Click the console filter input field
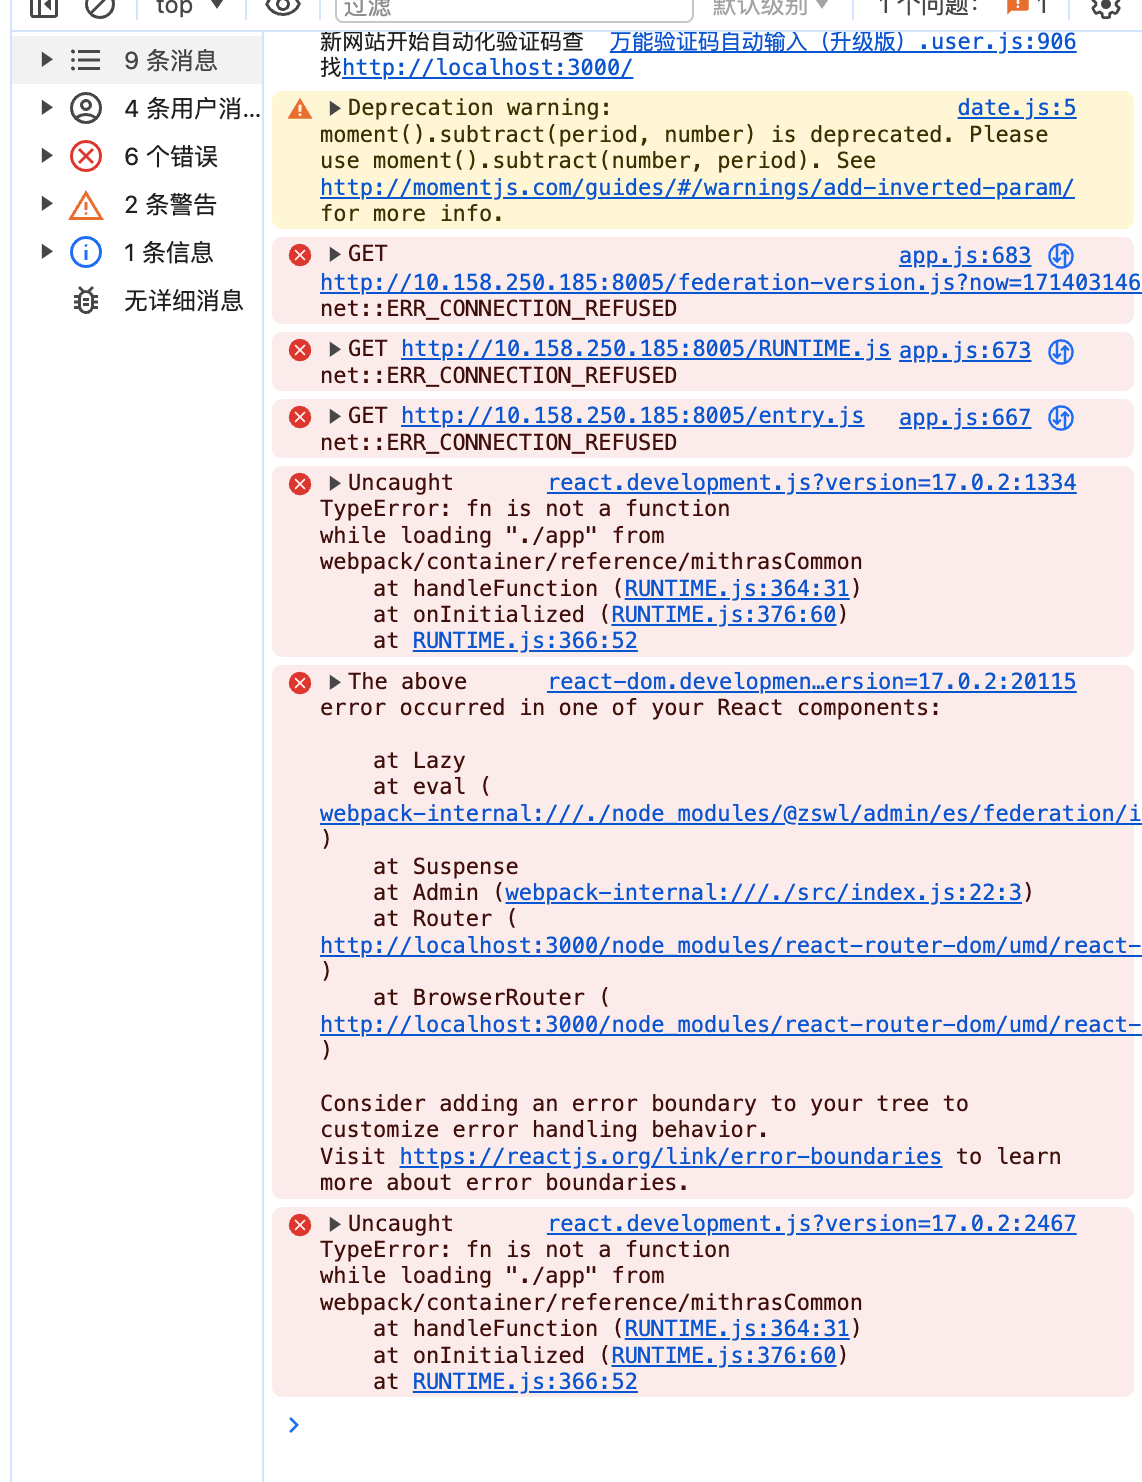Screen dimensions: 1142x1482 click(x=514, y=9)
